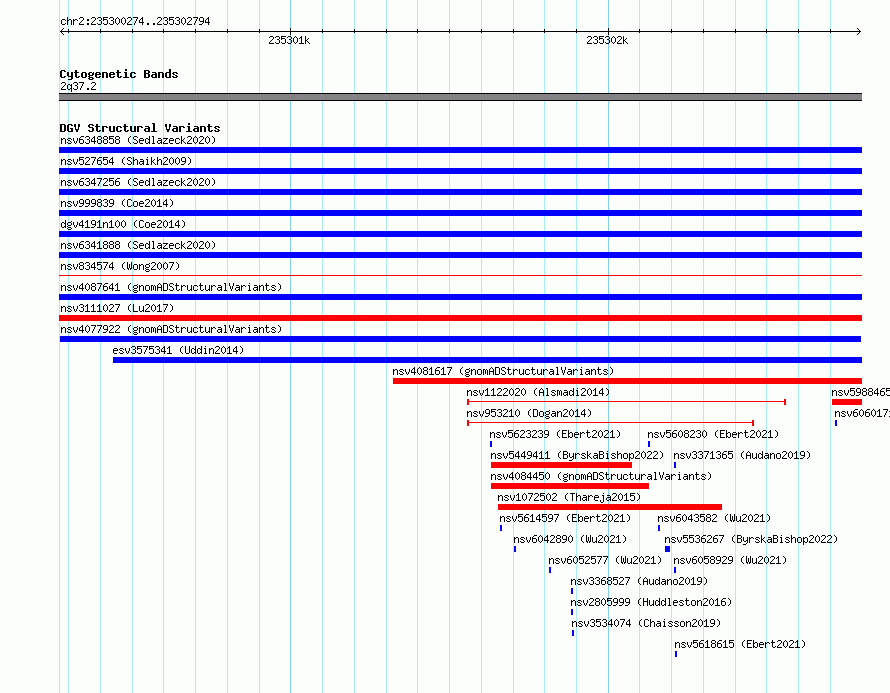Click the nsv6348858 (Sedlazeck2020) variant label
The width and height of the screenshot is (890, 693).
click(x=138, y=140)
